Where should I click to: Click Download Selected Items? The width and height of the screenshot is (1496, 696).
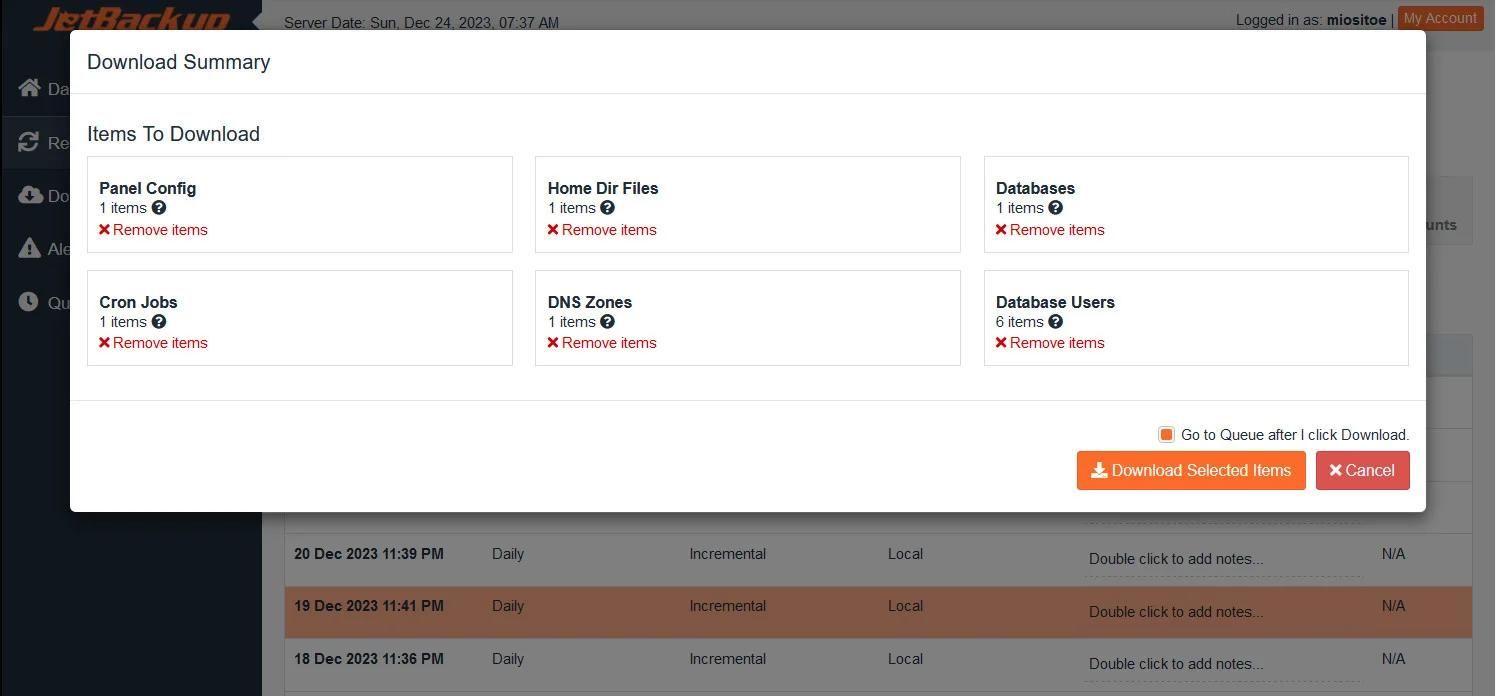pyautogui.click(x=1191, y=470)
